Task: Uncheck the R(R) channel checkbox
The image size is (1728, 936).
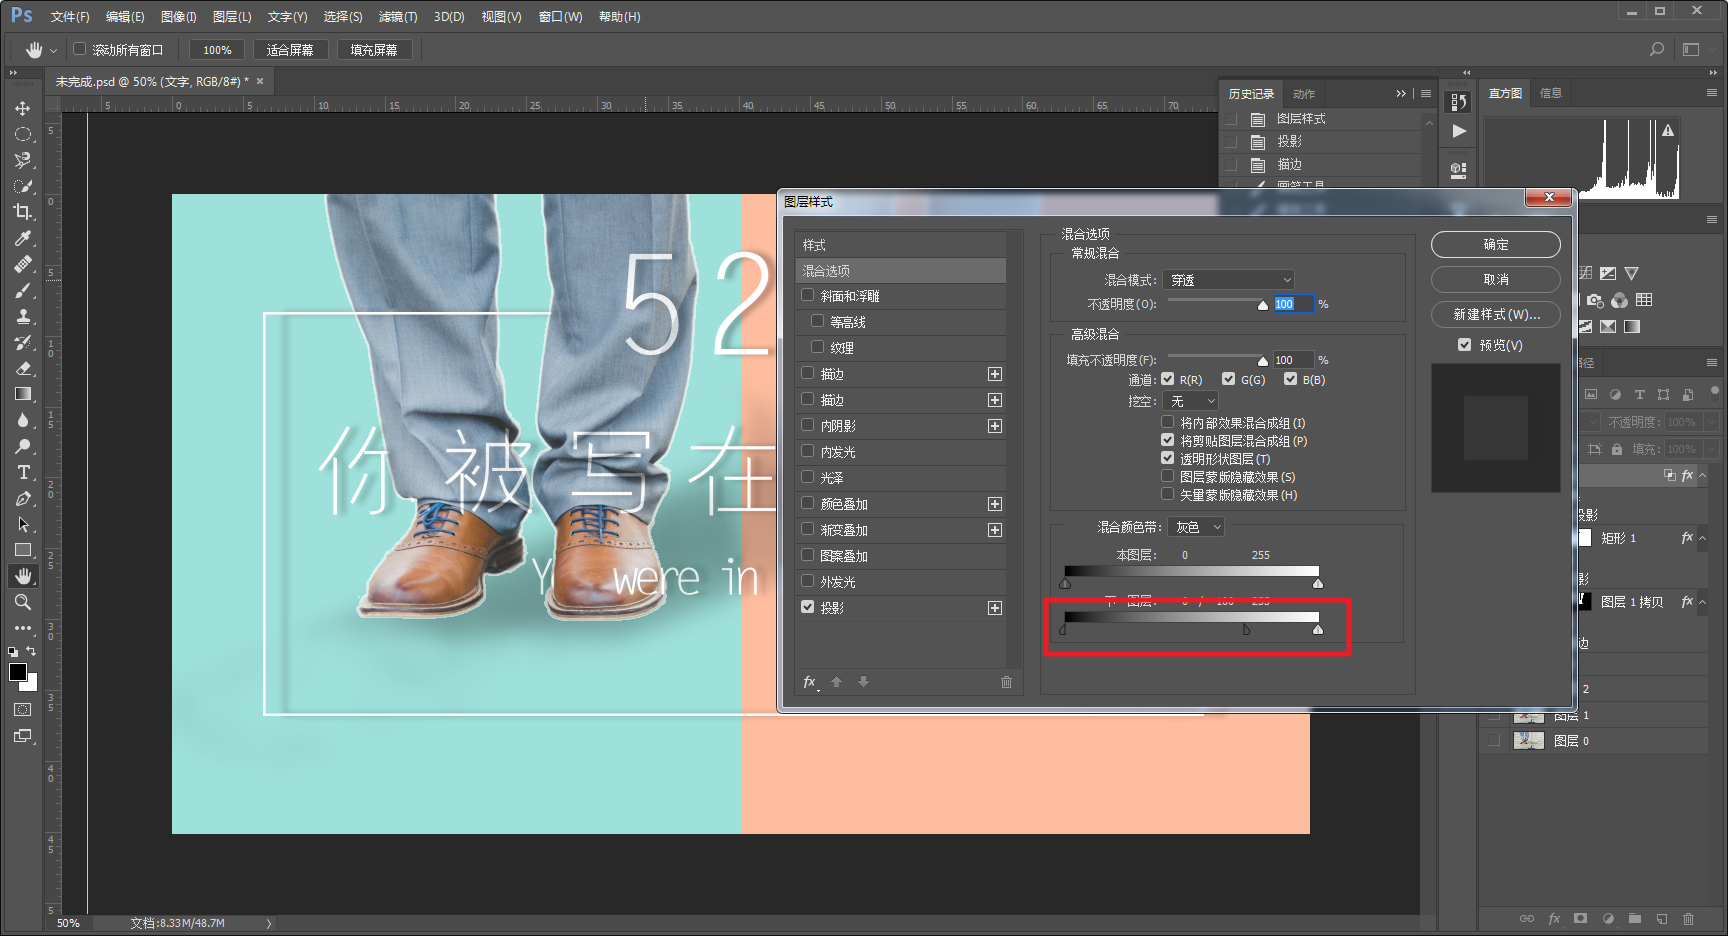Action: pos(1167,379)
